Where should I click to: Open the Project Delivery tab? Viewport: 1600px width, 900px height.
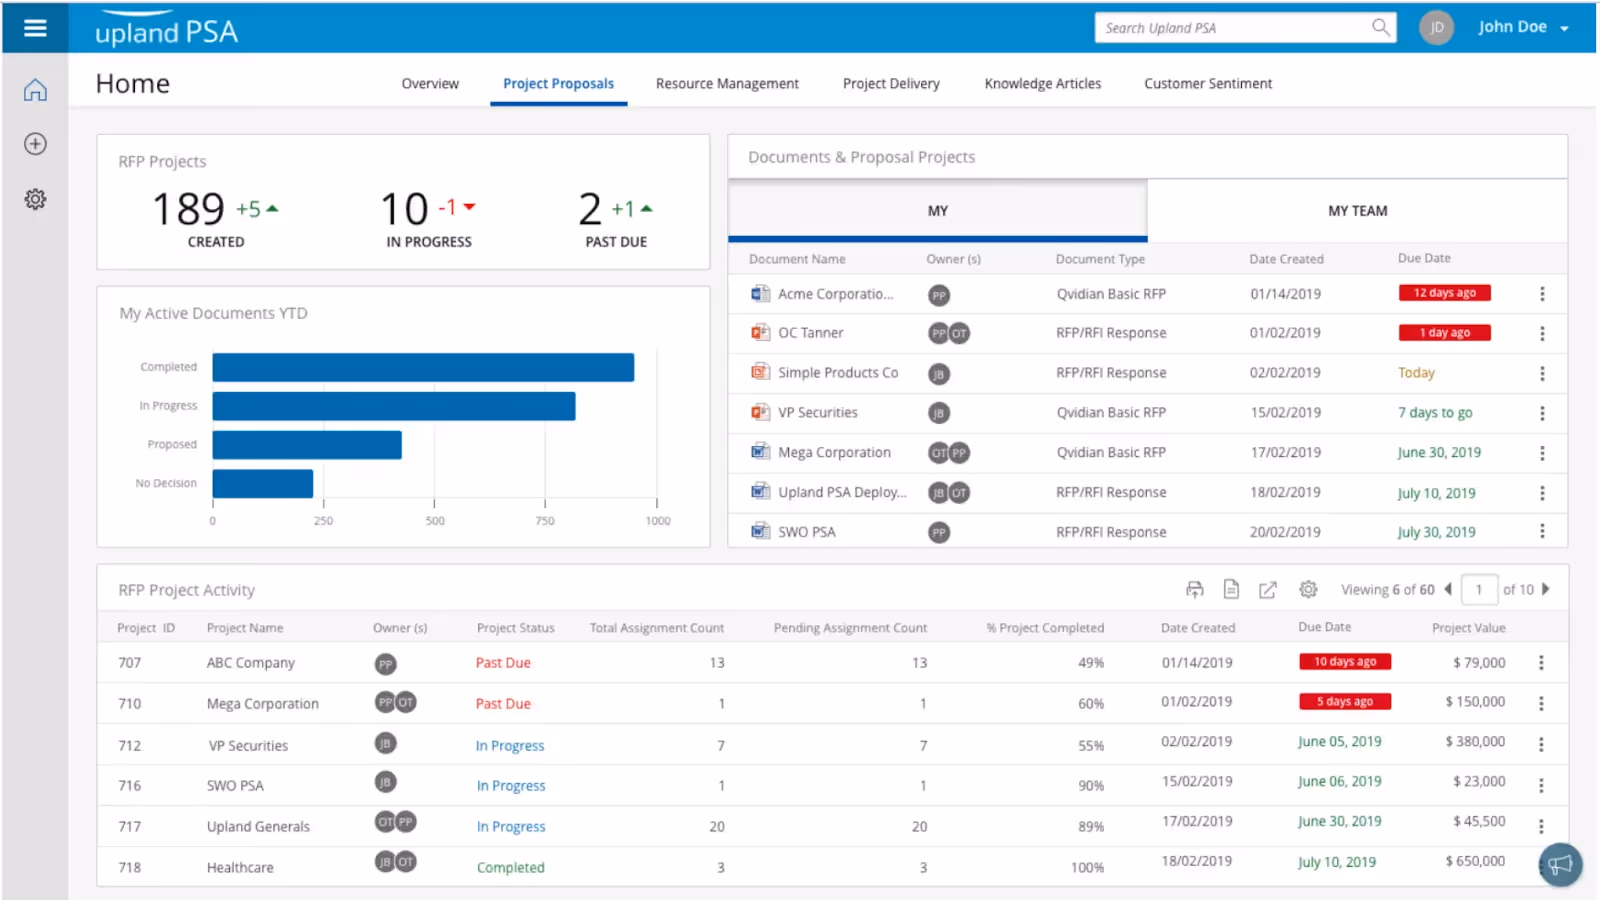click(891, 84)
